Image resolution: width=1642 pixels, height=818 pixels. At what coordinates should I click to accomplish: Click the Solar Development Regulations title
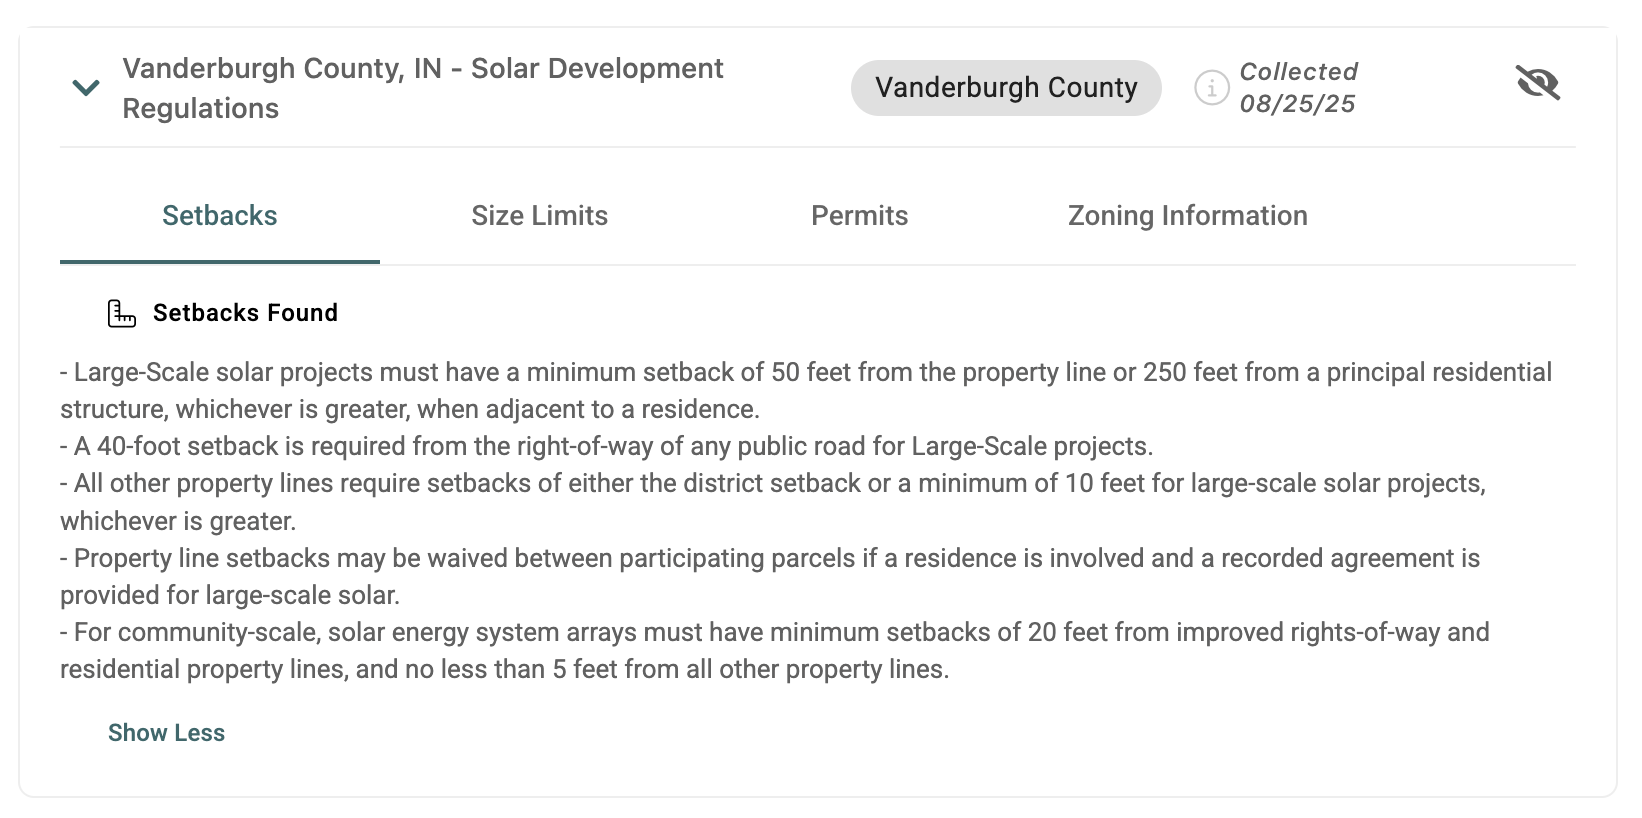point(422,88)
